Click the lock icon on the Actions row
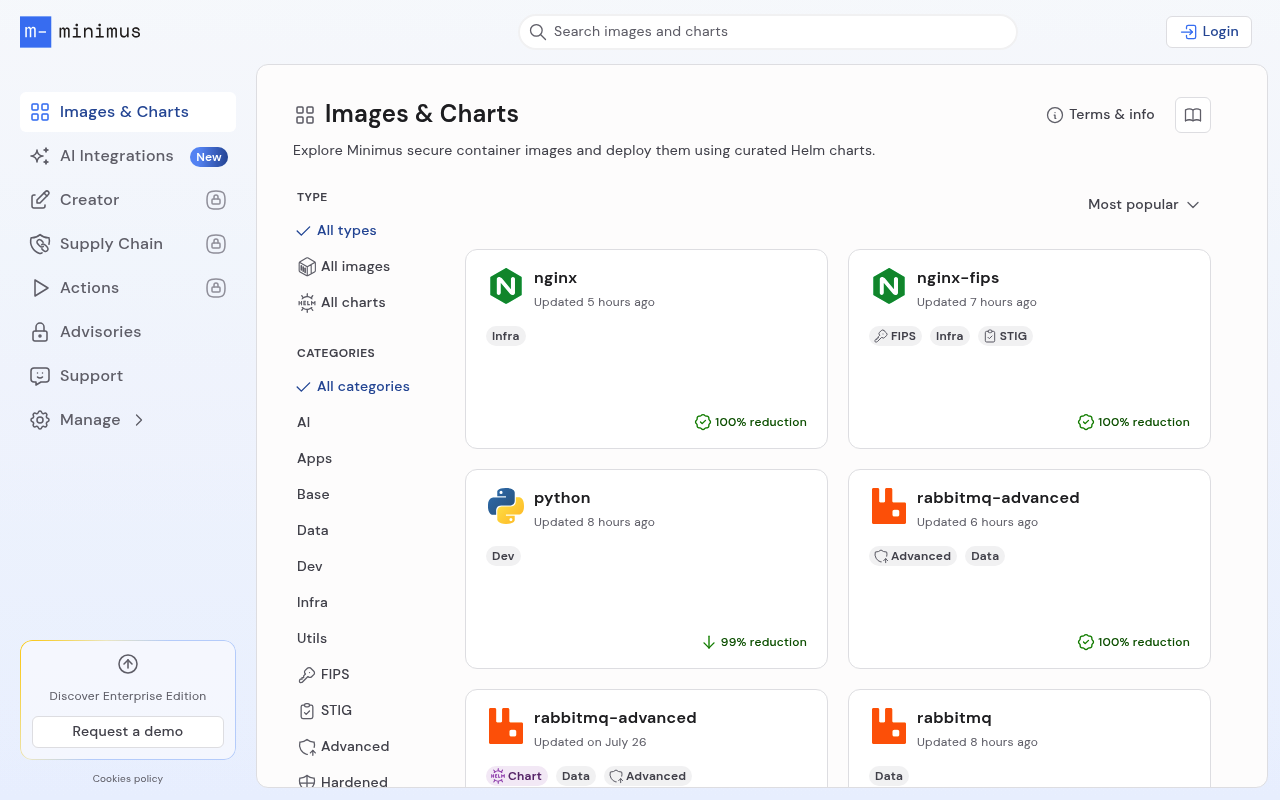 coord(215,288)
